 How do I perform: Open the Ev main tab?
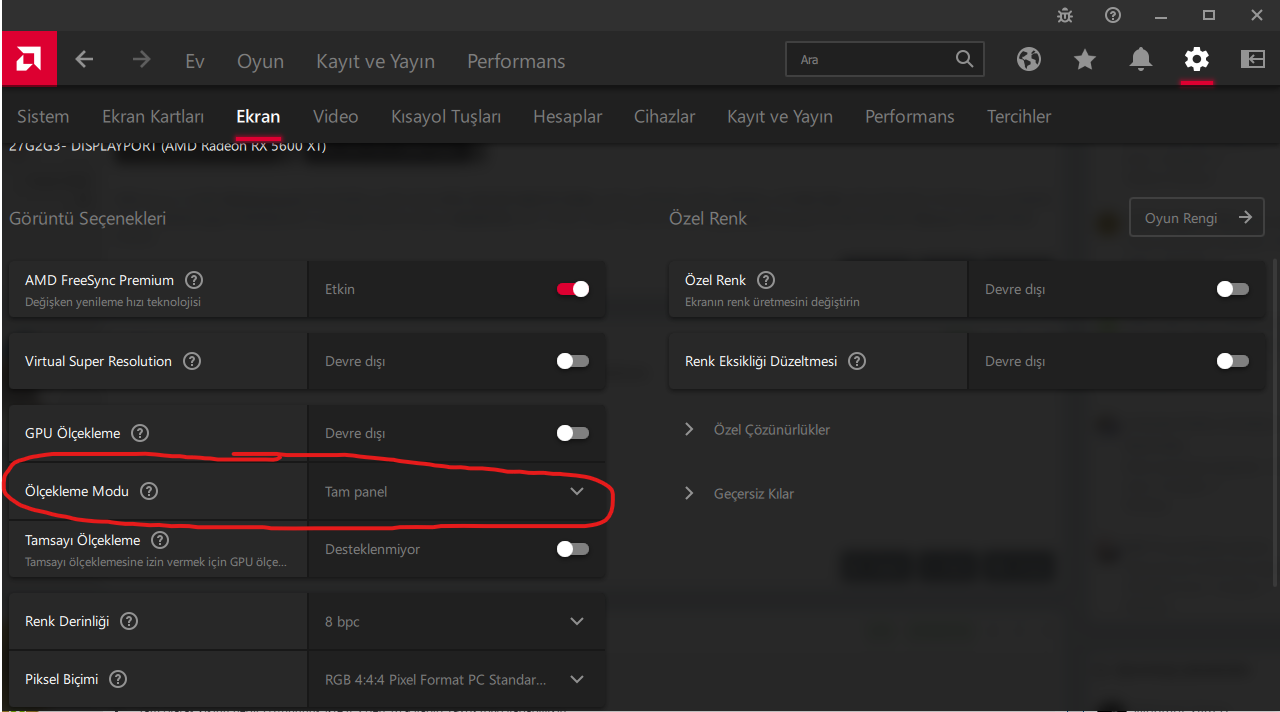point(195,61)
